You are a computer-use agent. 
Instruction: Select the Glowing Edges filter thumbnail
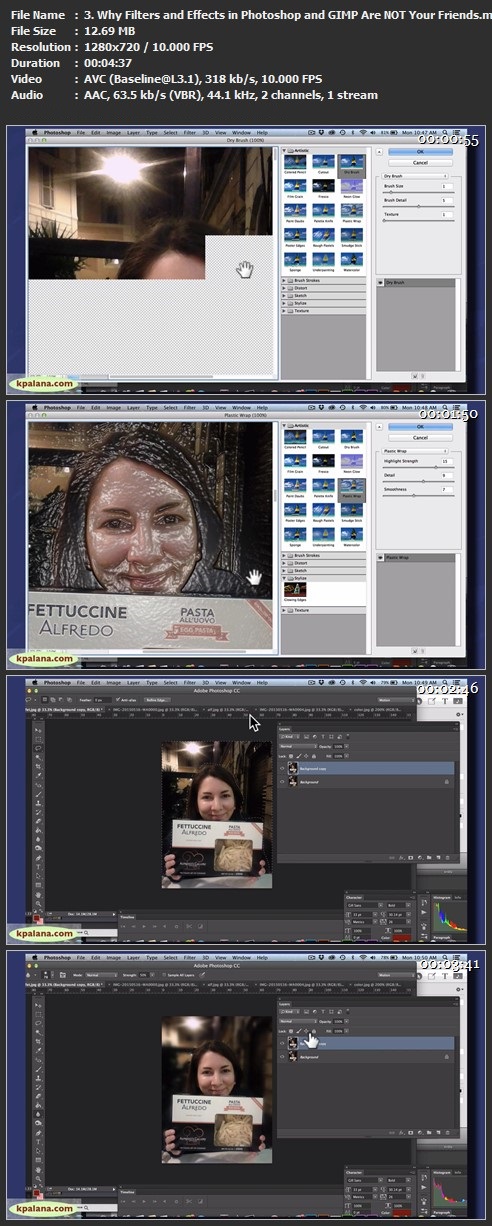click(x=296, y=590)
